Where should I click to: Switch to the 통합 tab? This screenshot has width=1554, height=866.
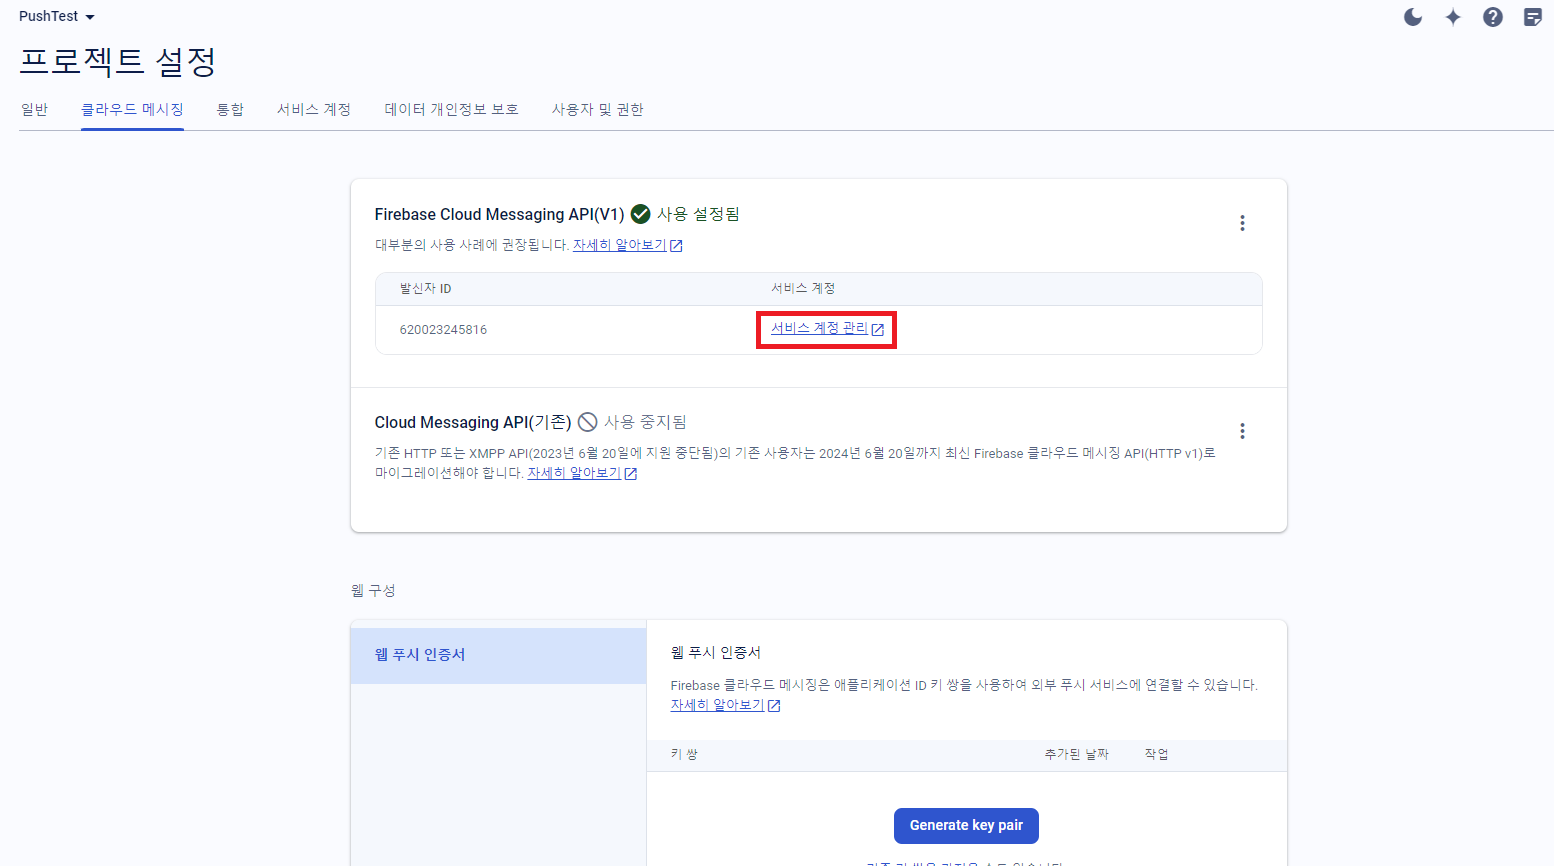point(230,109)
